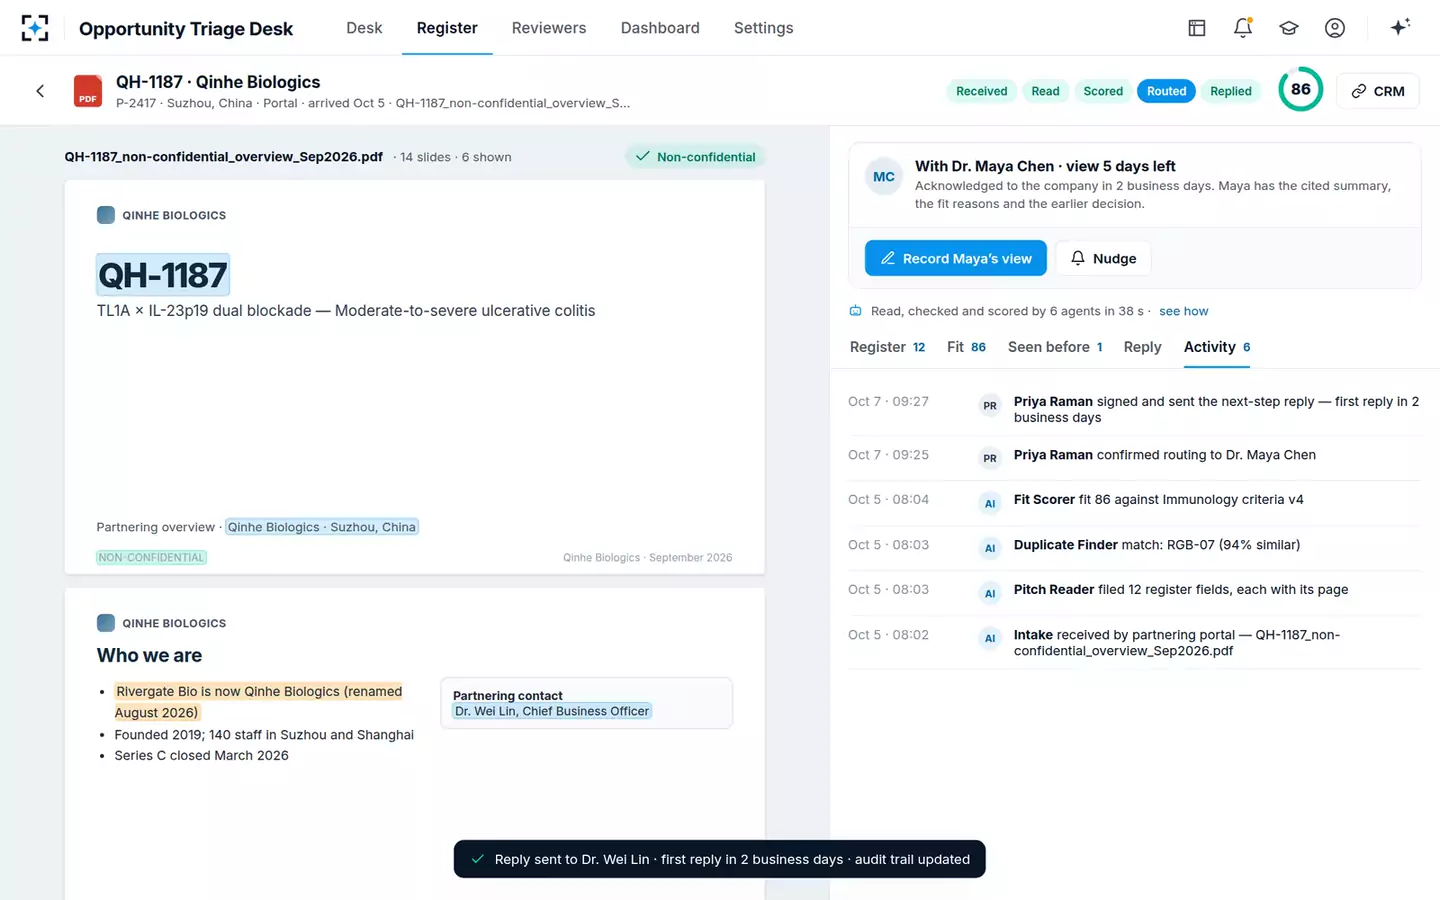Viewport: 1440px width, 900px height.
Task: Select the Fit 86 panel tab
Action: coord(966,347)
